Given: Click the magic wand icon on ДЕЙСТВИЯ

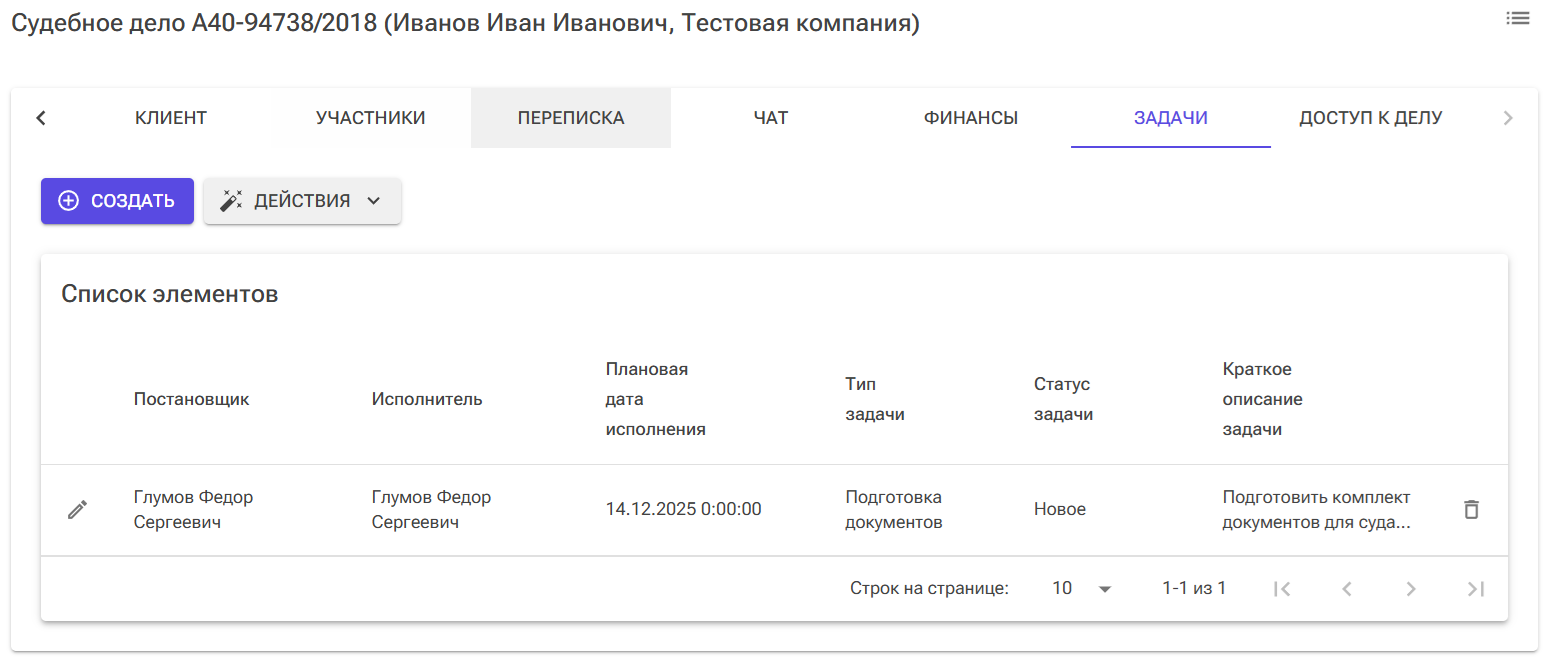Looking at the screenshot, I should (230, 200).
